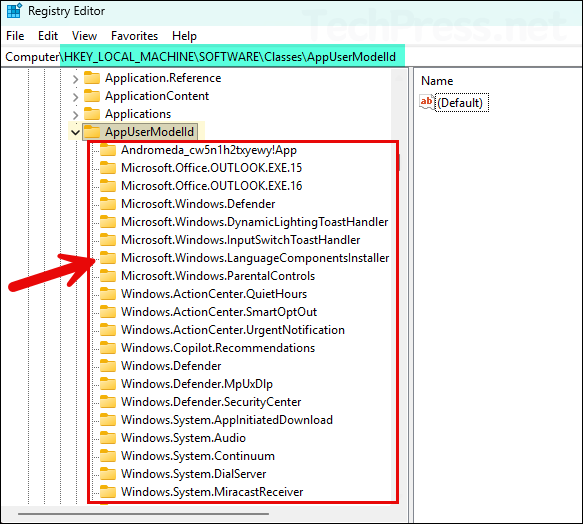Click the Name column header
Image resolution: width=583 pixels, height=524 pixels.
pyautogui.click(x=437, y=81)
